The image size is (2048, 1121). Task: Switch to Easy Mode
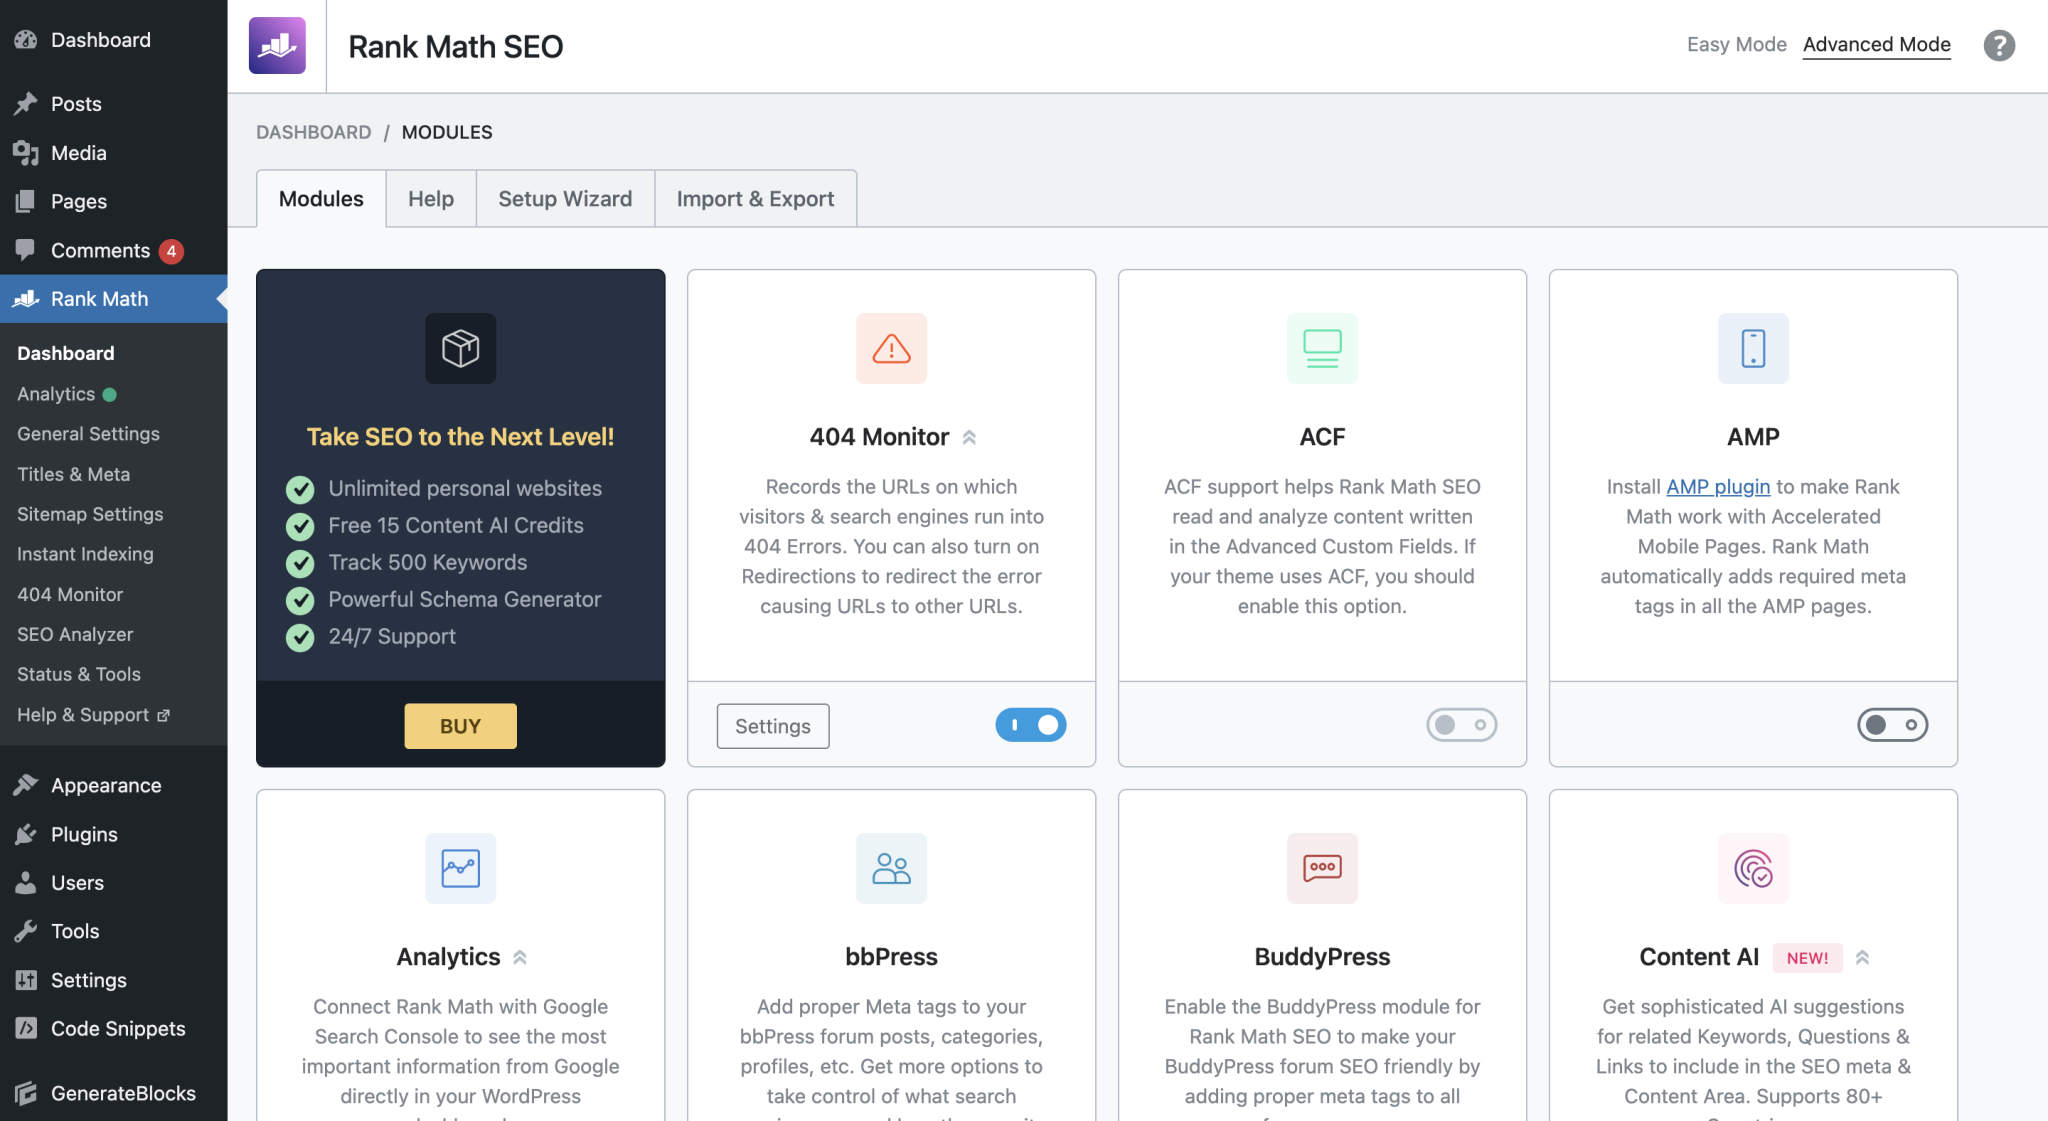click(1736, 45)
